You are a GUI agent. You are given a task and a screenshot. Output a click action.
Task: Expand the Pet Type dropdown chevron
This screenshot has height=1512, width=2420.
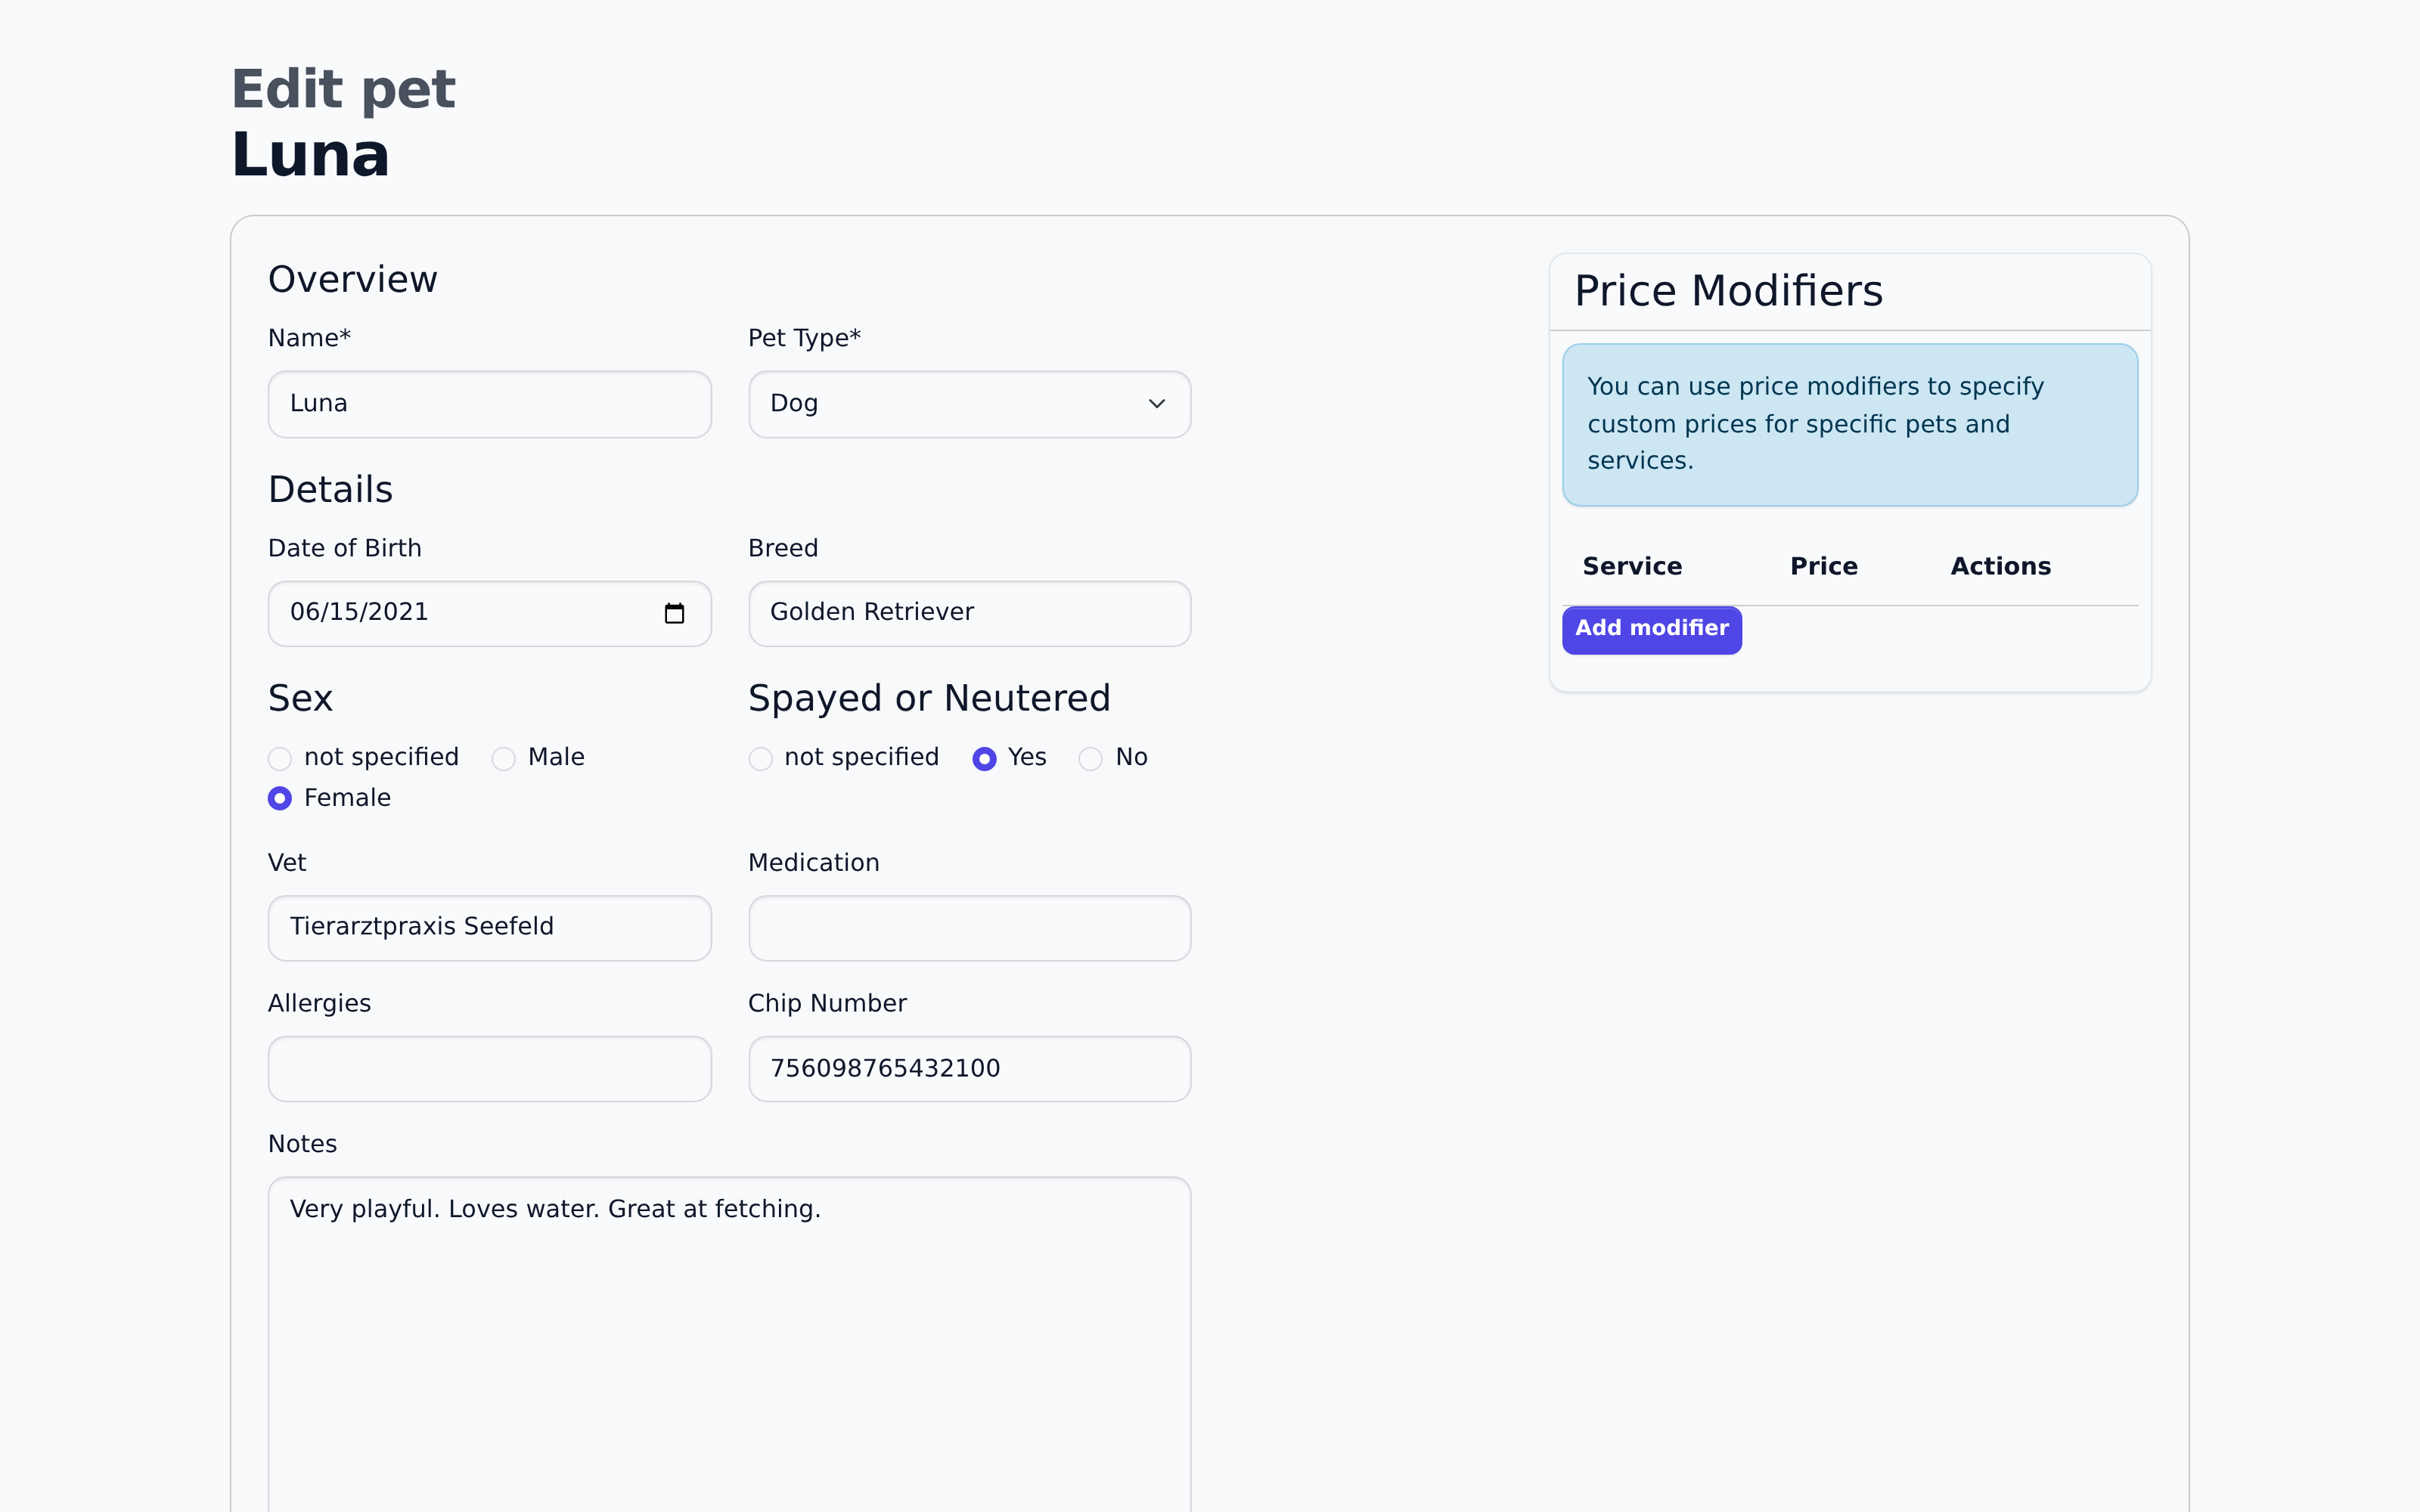coord(1156,404)
